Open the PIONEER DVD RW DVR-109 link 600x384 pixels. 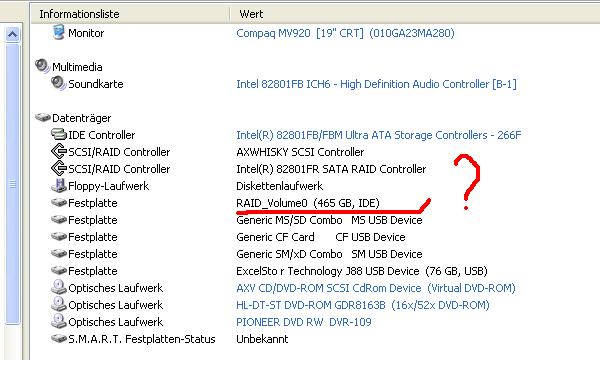click(304, 322)
